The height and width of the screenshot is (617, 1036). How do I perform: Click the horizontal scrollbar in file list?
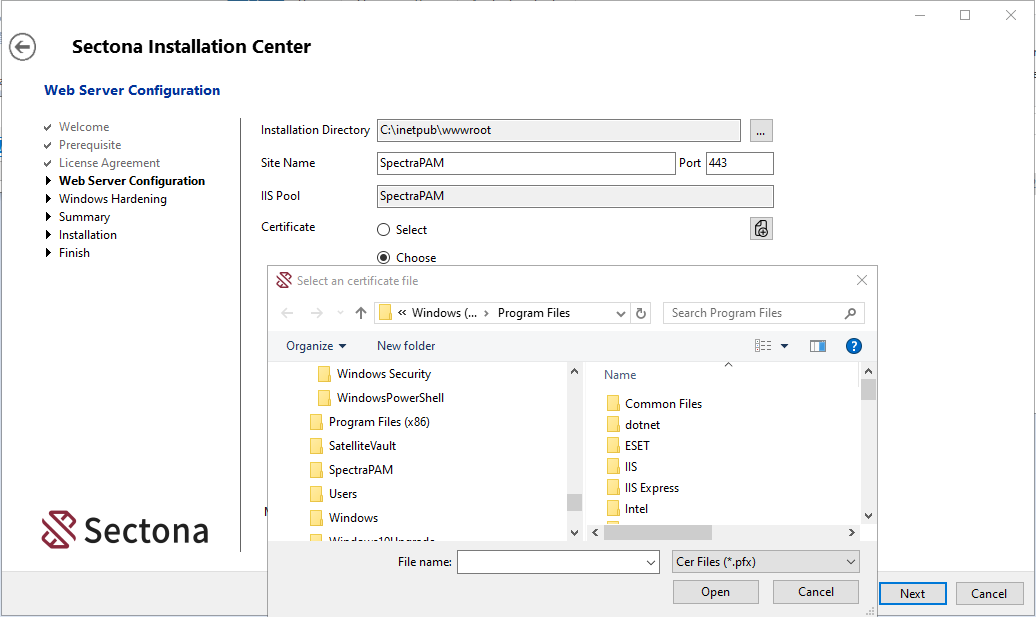(658, 533)
